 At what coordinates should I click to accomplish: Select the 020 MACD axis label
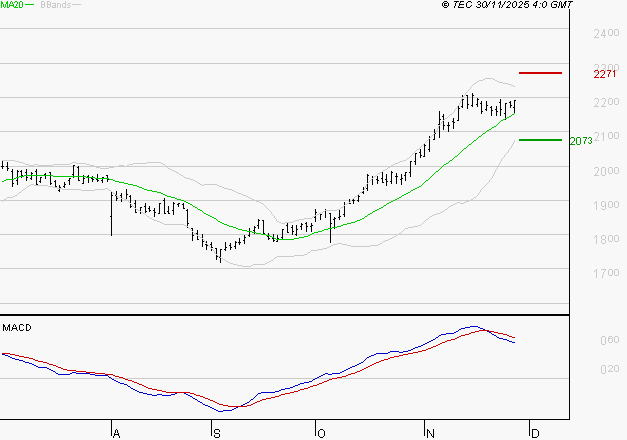coord(609,369)
